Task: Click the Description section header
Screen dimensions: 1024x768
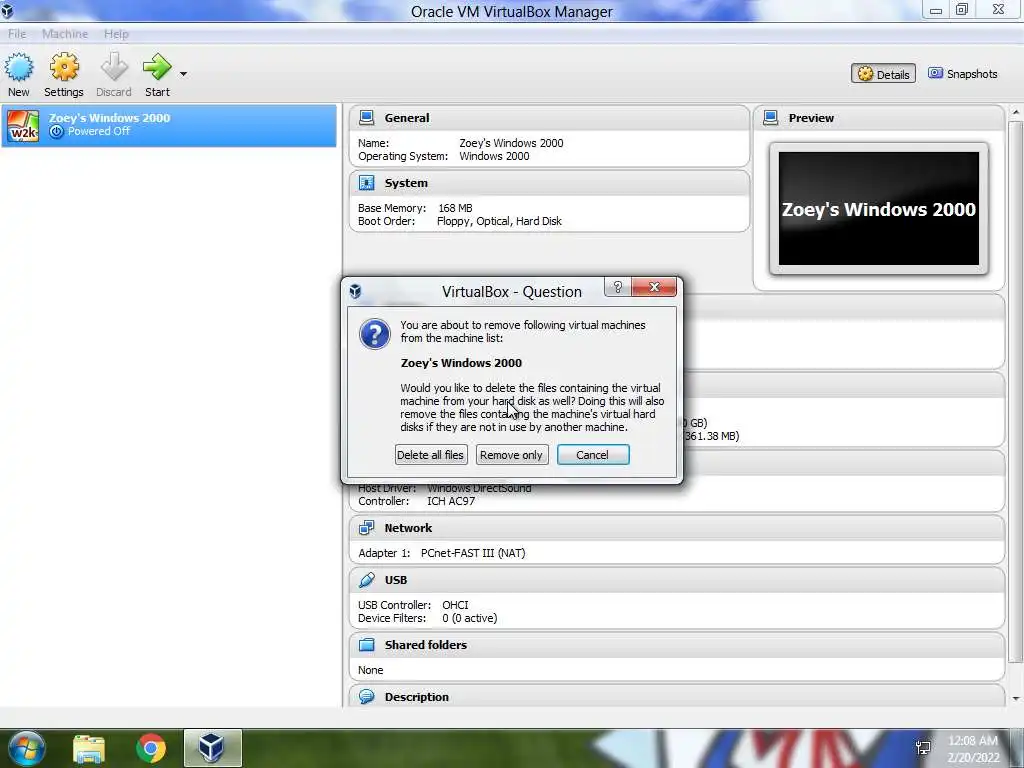Action: click(x=677, y=697)
